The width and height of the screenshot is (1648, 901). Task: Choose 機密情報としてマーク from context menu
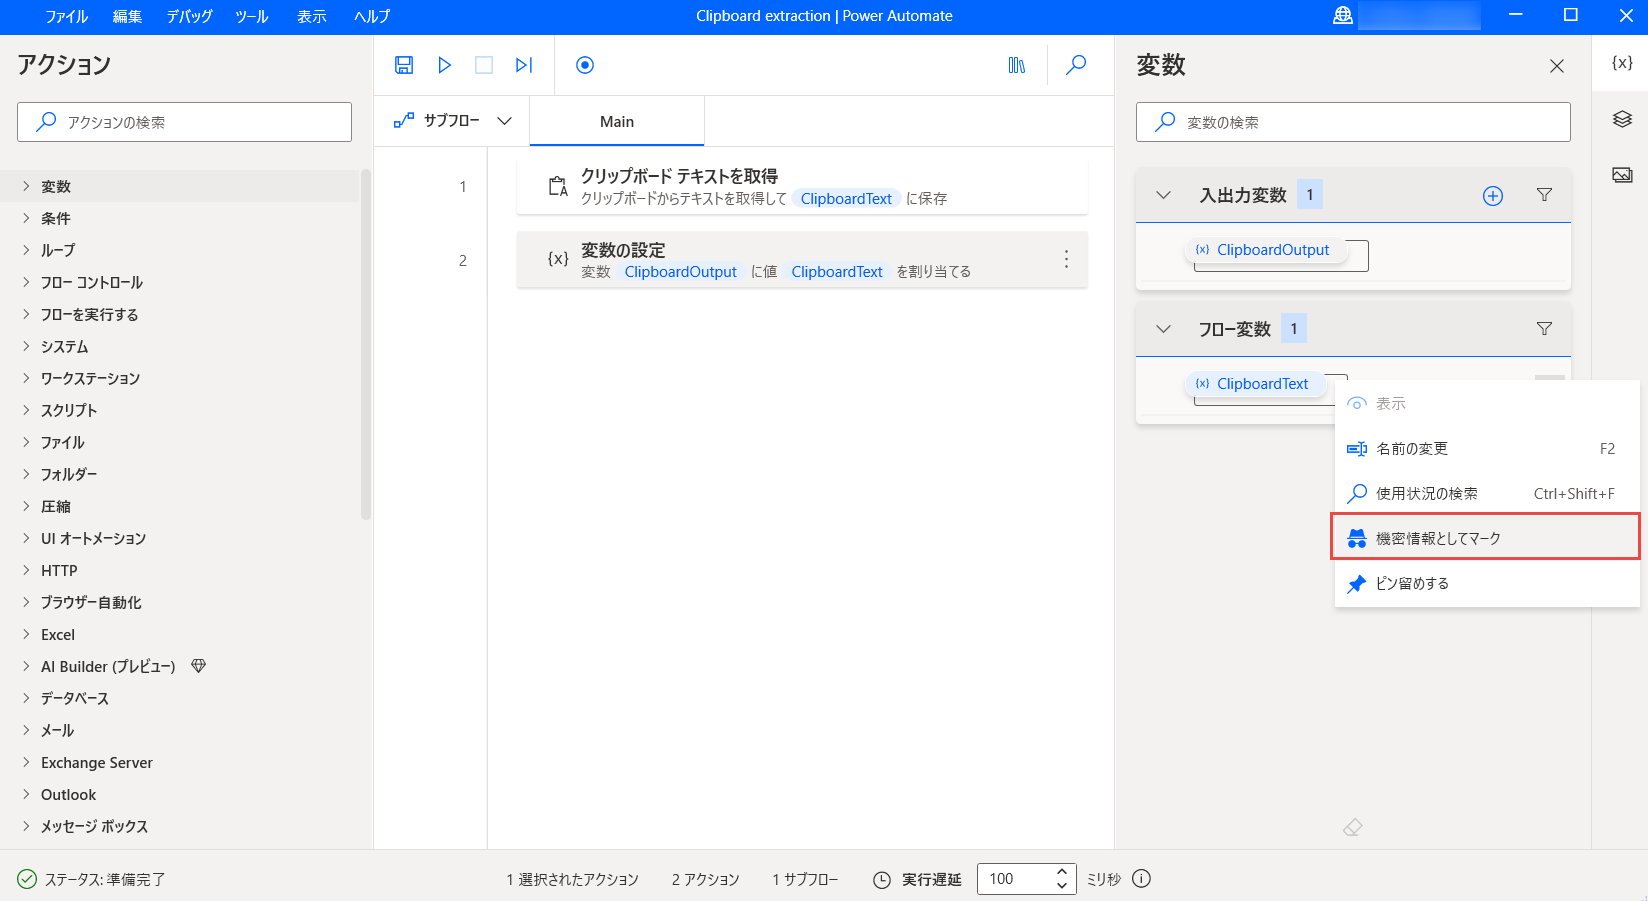[1487, 539]
